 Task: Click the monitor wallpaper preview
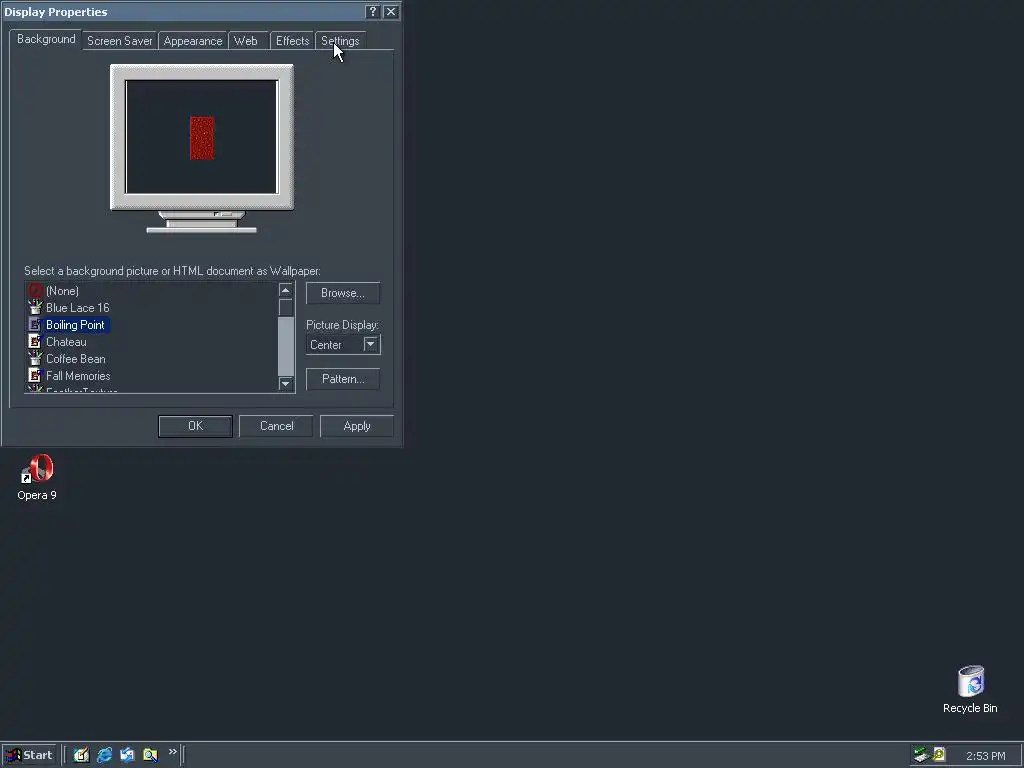(202, 137)
